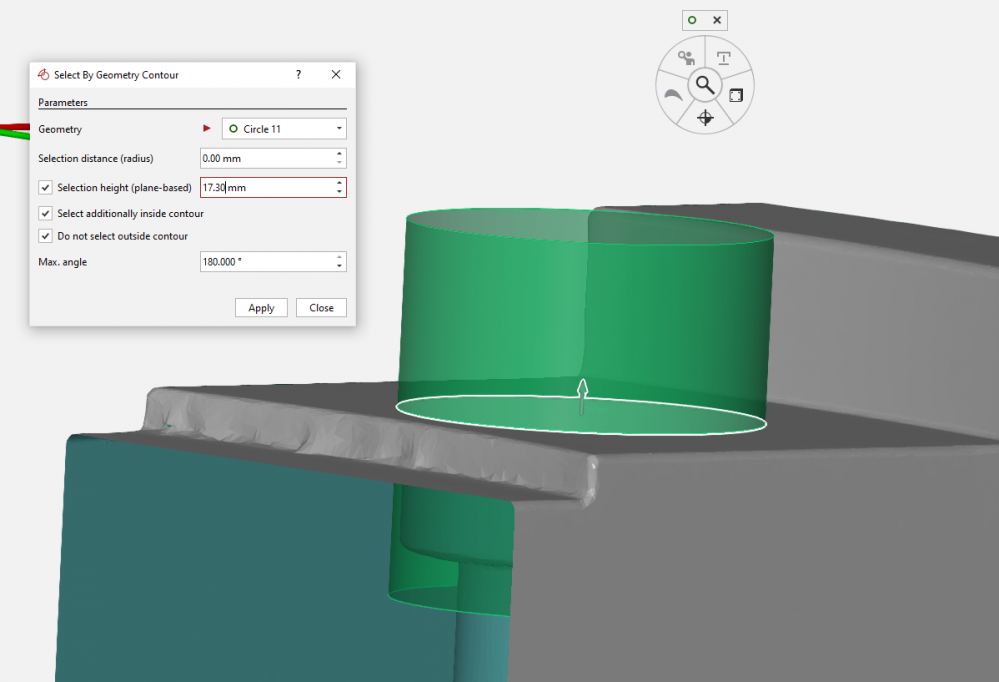Open help with the question mark button
The height and width of the screenshot is (682, 999).
click(298, 75)
